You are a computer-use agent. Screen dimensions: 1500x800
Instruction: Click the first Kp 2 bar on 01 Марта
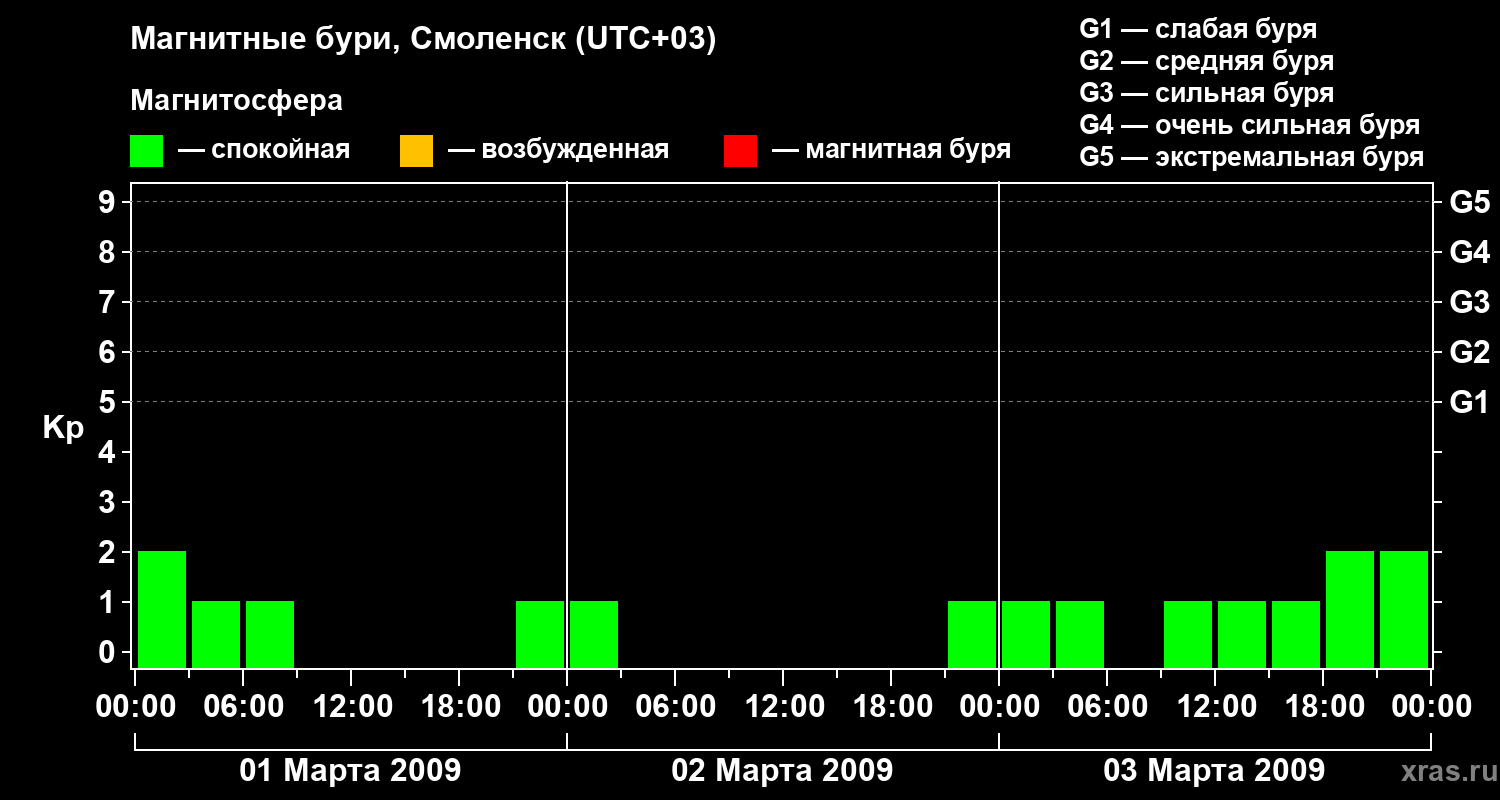pos(162,609)
